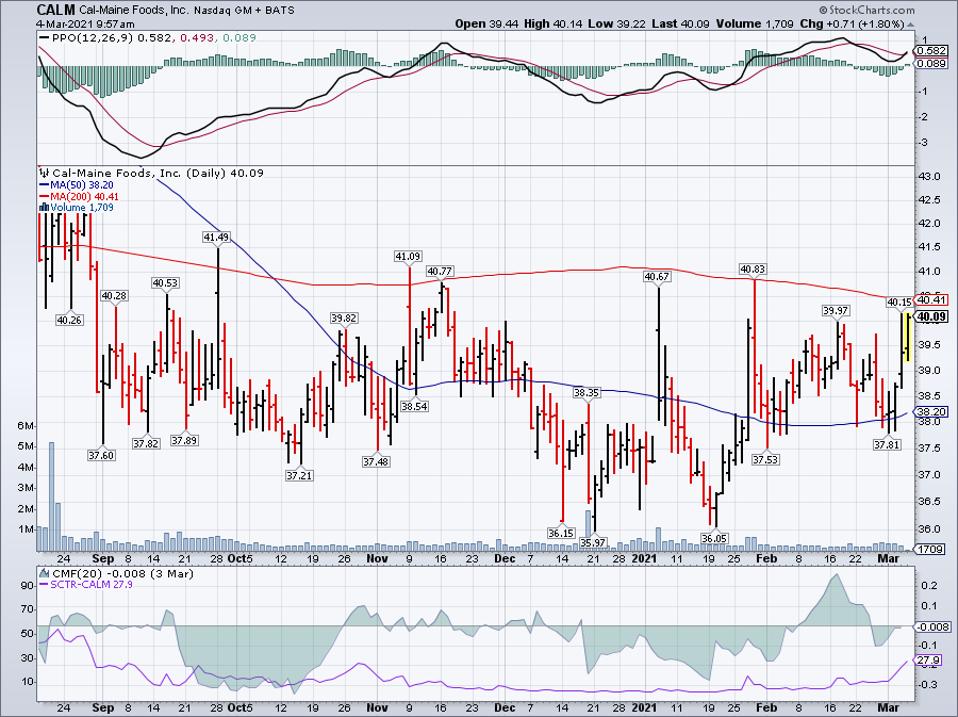Click the 4-Mar-2021 9:57am timestamp

[x=84, y=24]
